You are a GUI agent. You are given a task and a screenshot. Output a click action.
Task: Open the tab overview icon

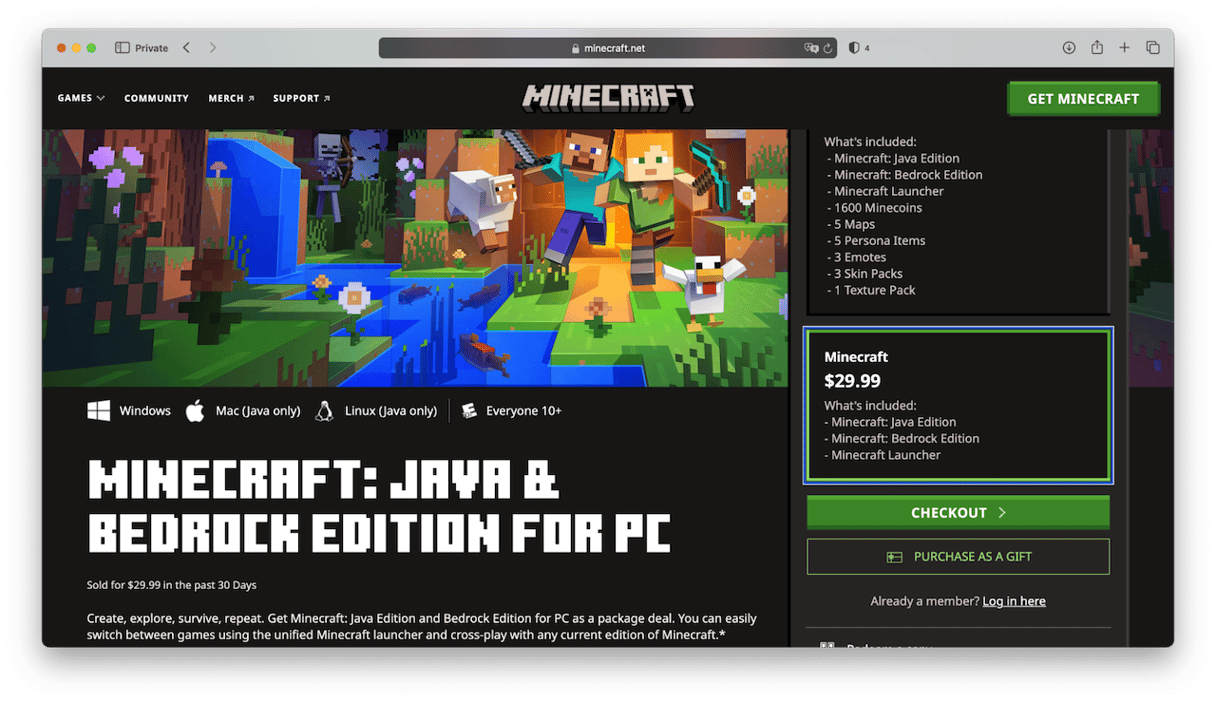tap(1153, 47)
